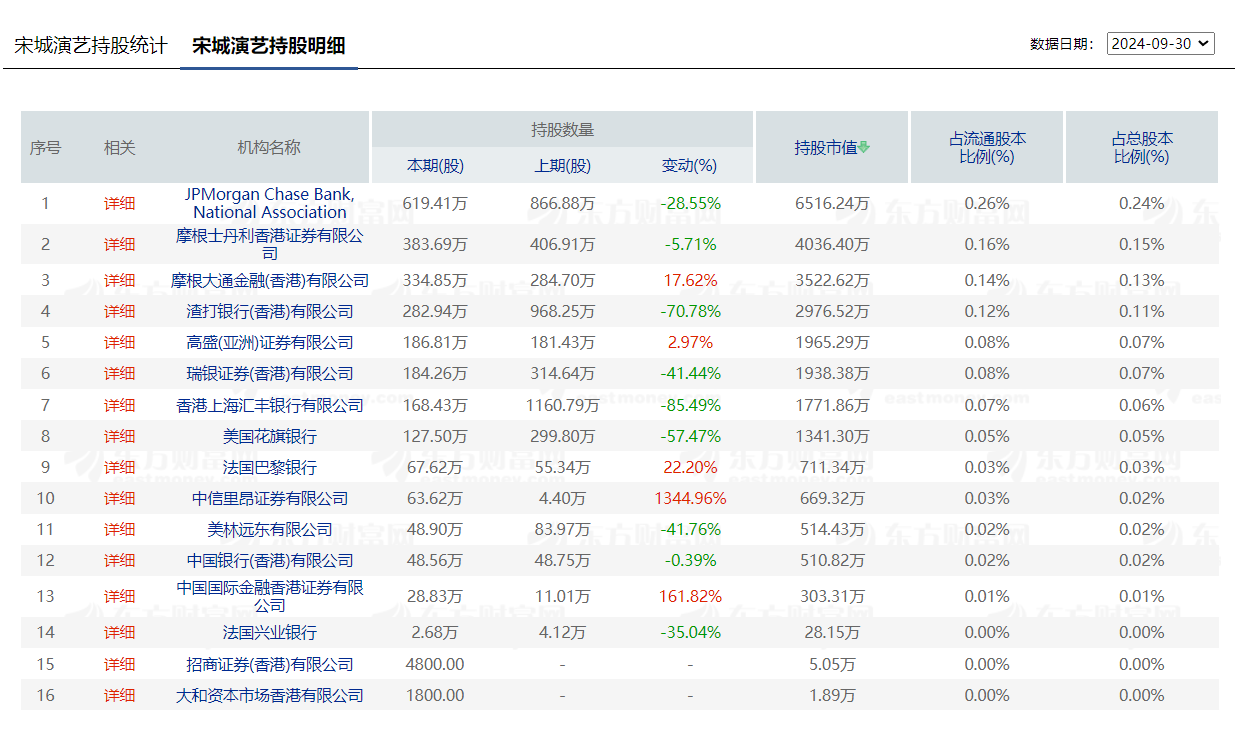Click institution name JPMorgan Chase Bank, National Association
1235x729 pixels.
click(x=270, y=203)
